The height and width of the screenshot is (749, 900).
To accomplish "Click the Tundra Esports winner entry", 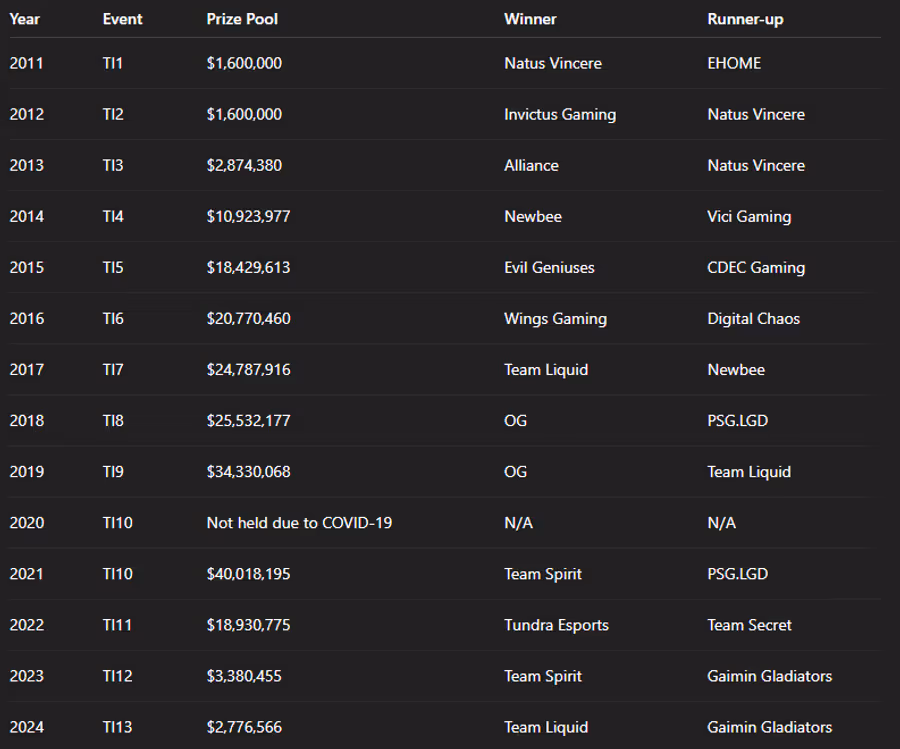I will 556,624.
